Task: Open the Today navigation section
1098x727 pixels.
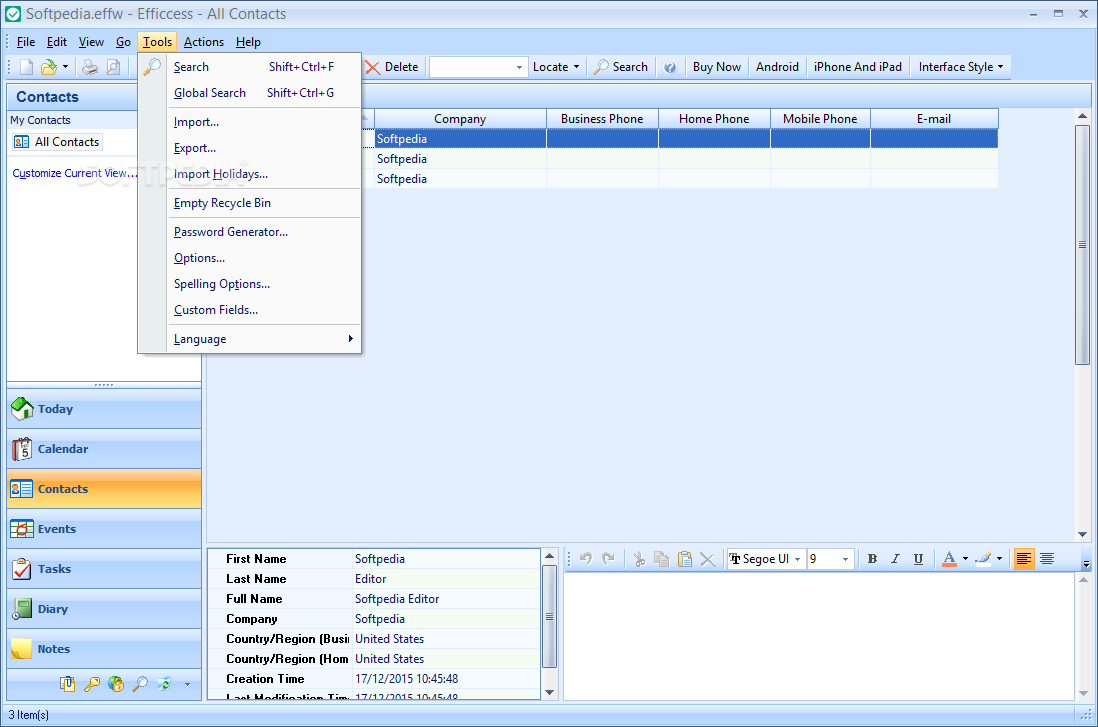Action: click(104, 409)
